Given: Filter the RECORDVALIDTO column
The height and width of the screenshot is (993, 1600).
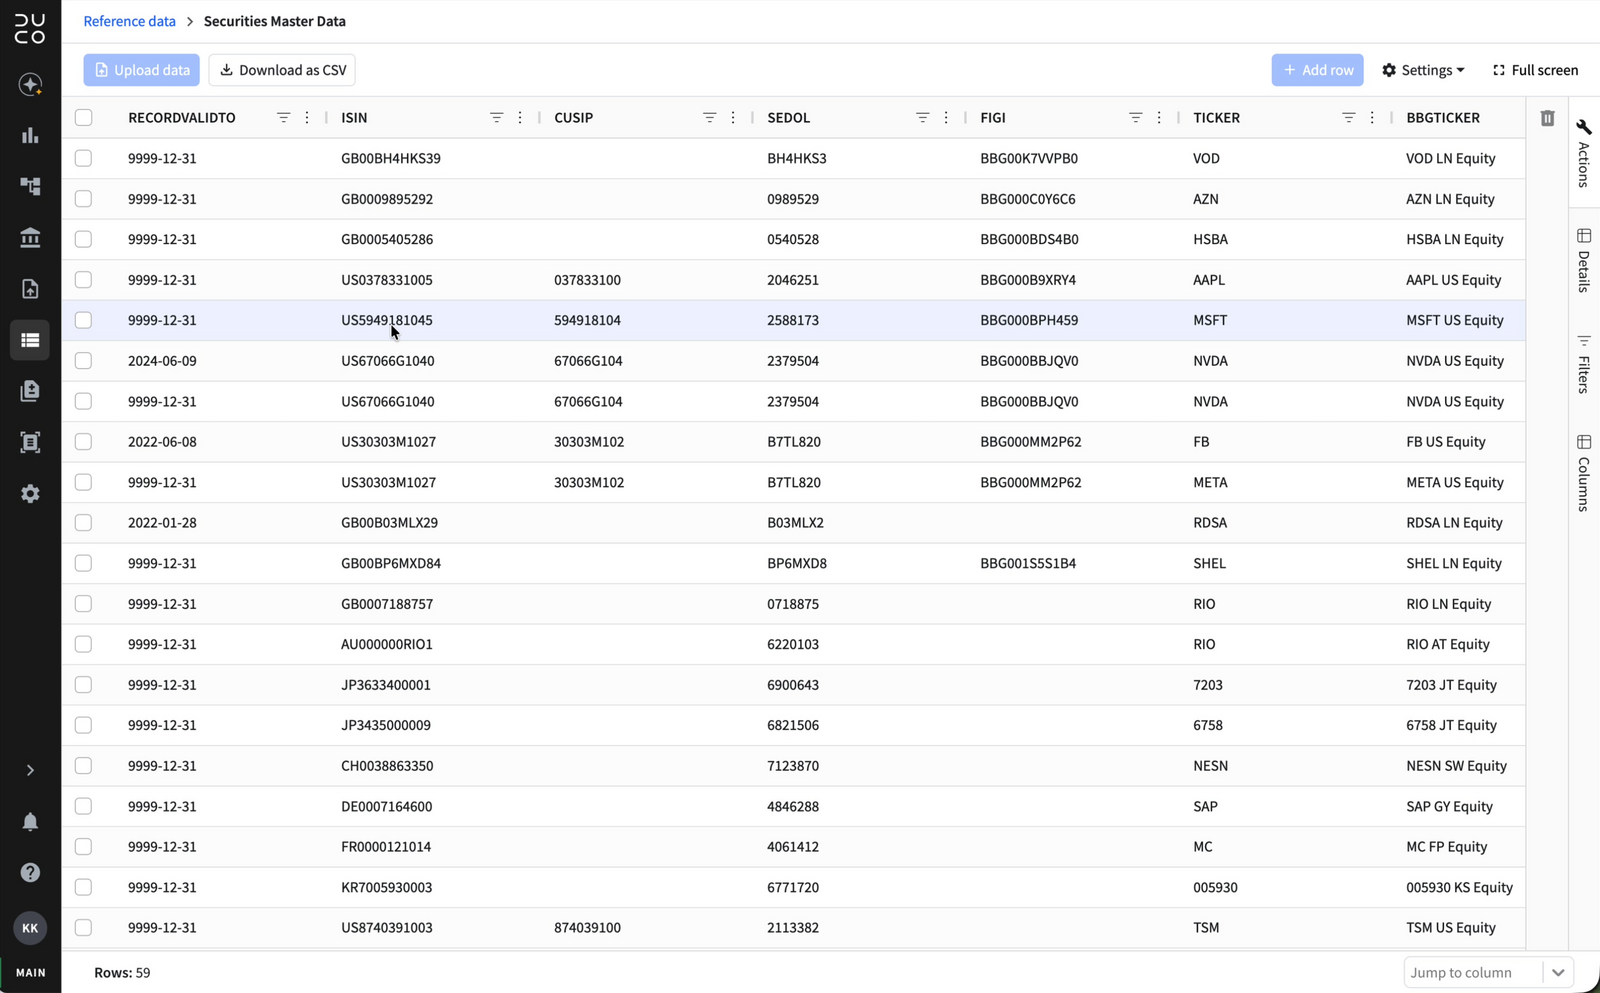Looking at the screenshot, I should pos(283,117).
